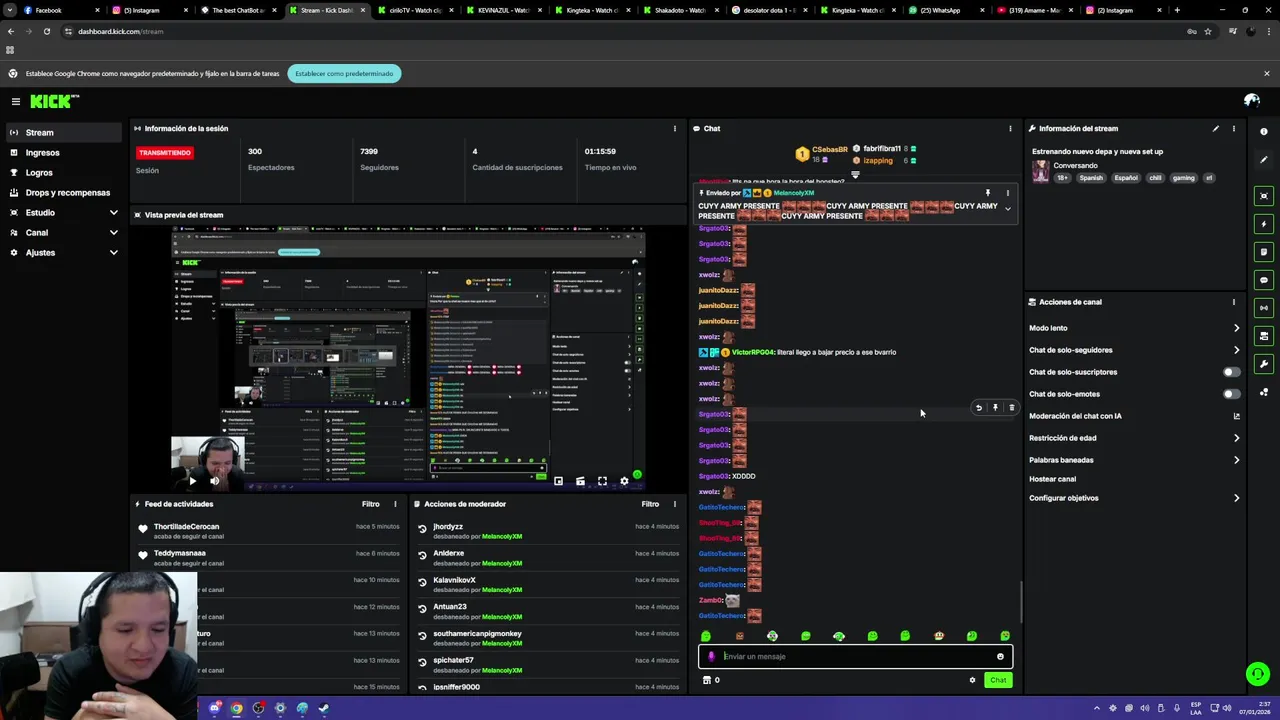Screen dimensions: 1280x720
Task: Open the Kick hamburger menu
Action: tap(16, 101)
